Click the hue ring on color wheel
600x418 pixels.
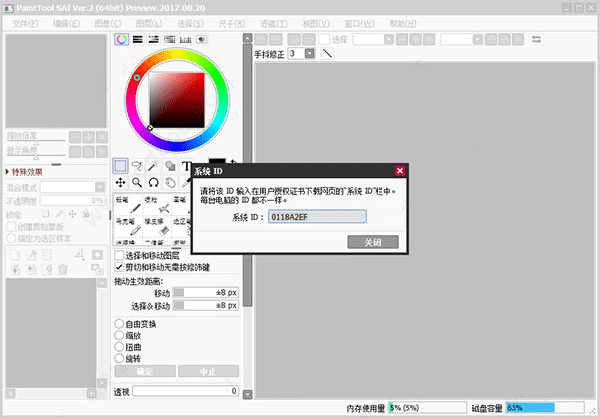coord(177,54)
